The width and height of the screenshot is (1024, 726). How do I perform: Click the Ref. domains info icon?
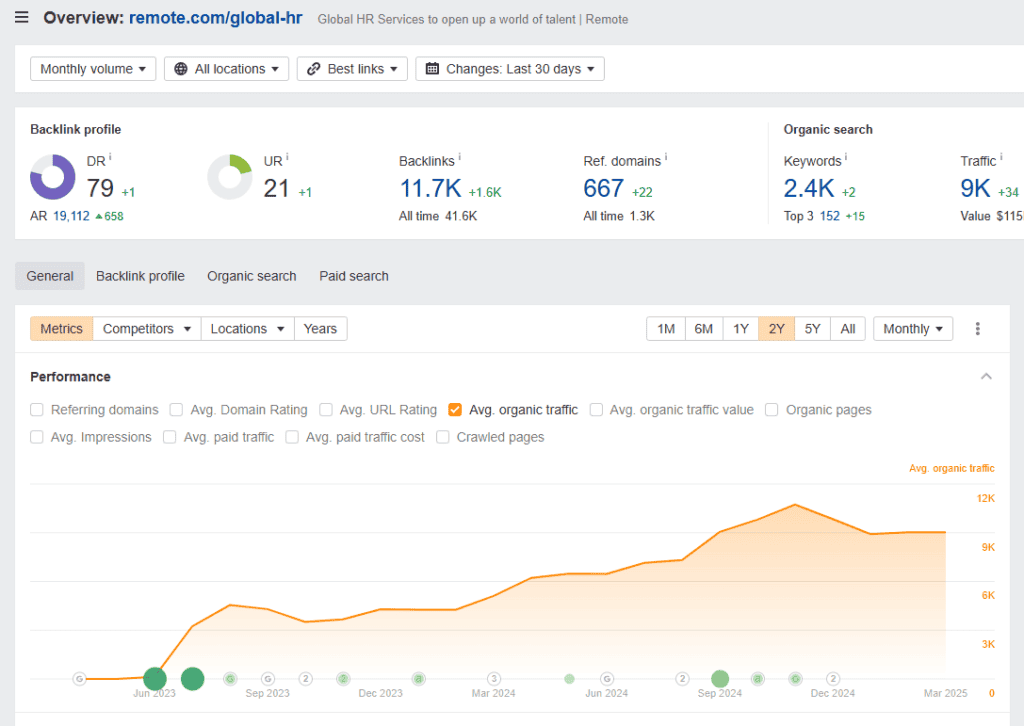click(x=666, y=158)
